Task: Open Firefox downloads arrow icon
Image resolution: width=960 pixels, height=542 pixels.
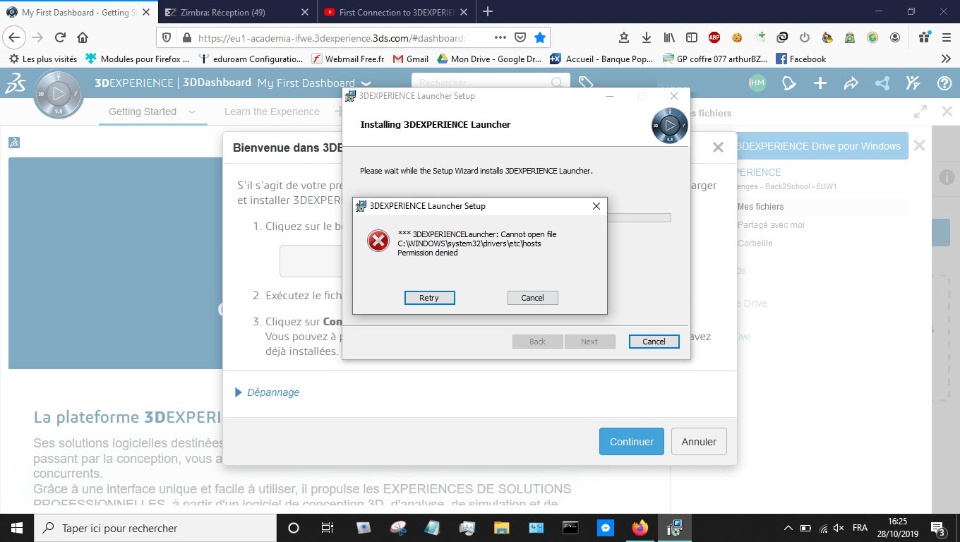Action: pos(646,37)
